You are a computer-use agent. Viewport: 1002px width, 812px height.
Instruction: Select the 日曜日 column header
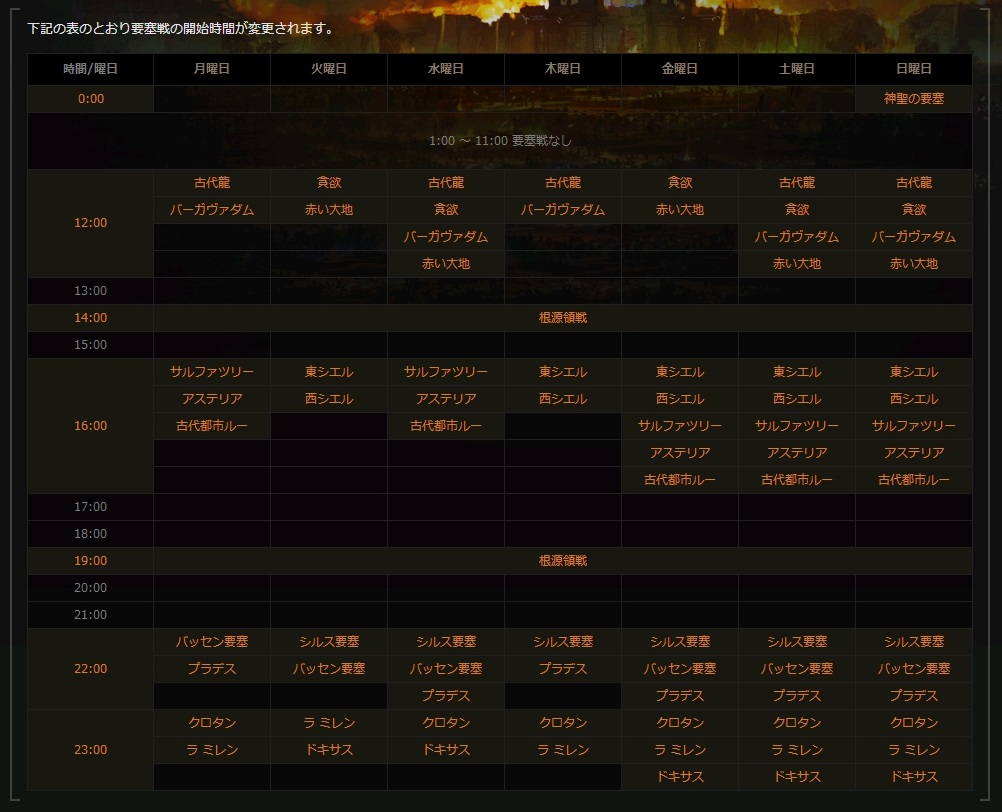coord(913,69)
